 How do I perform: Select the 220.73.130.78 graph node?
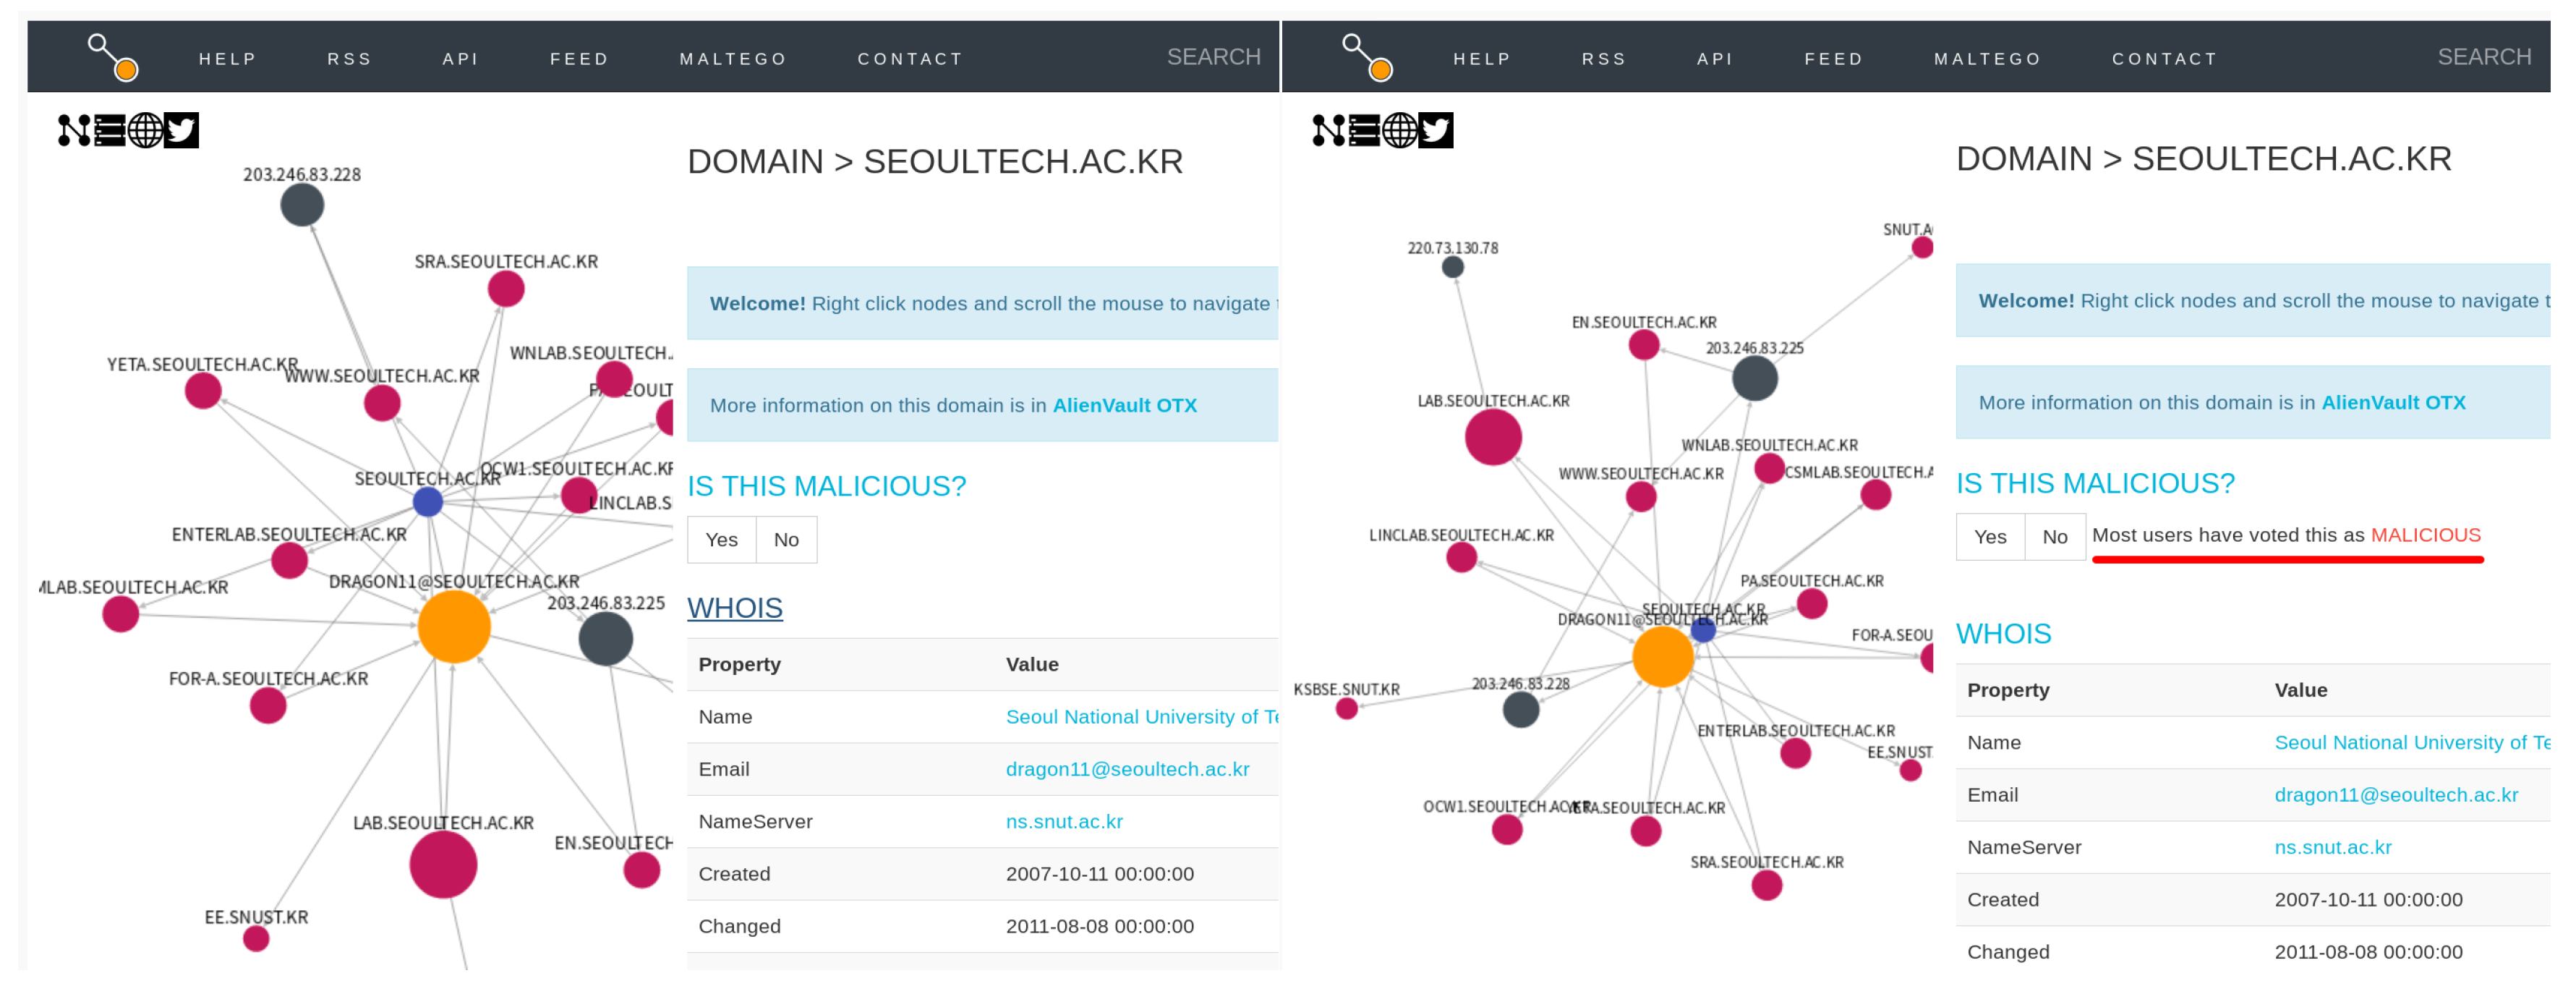click(1452, 267)
